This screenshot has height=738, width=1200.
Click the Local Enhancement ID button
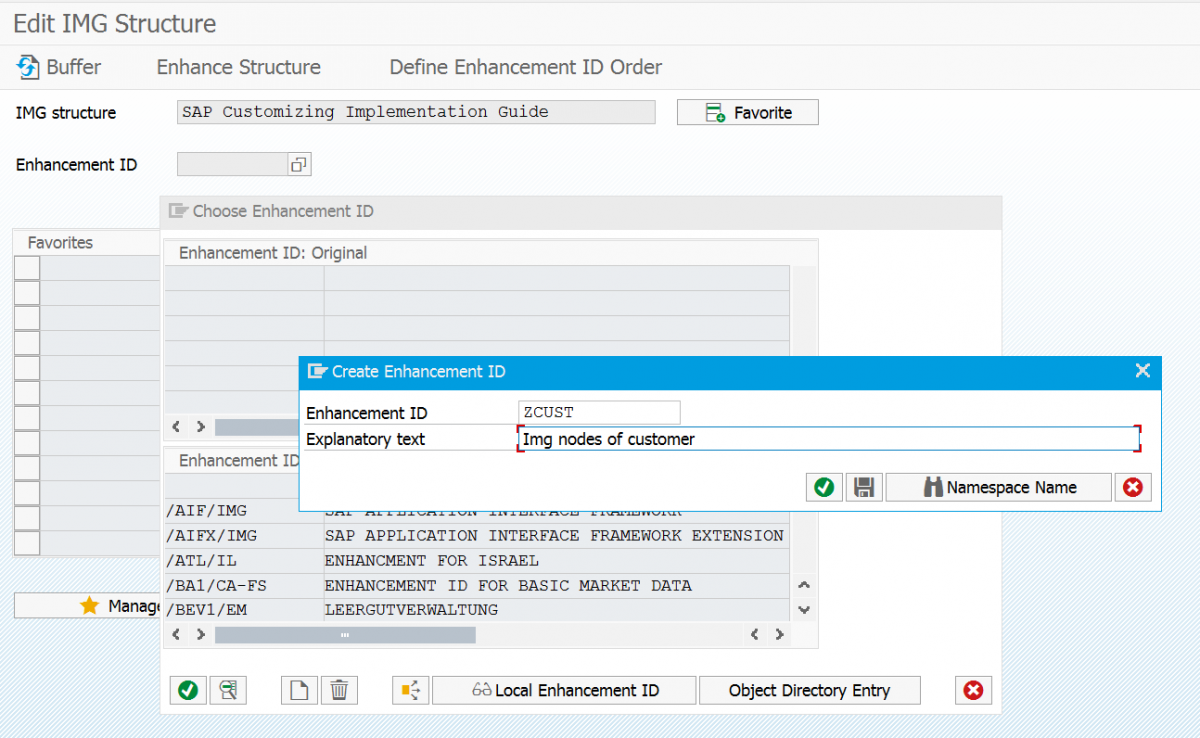point(563,689)
